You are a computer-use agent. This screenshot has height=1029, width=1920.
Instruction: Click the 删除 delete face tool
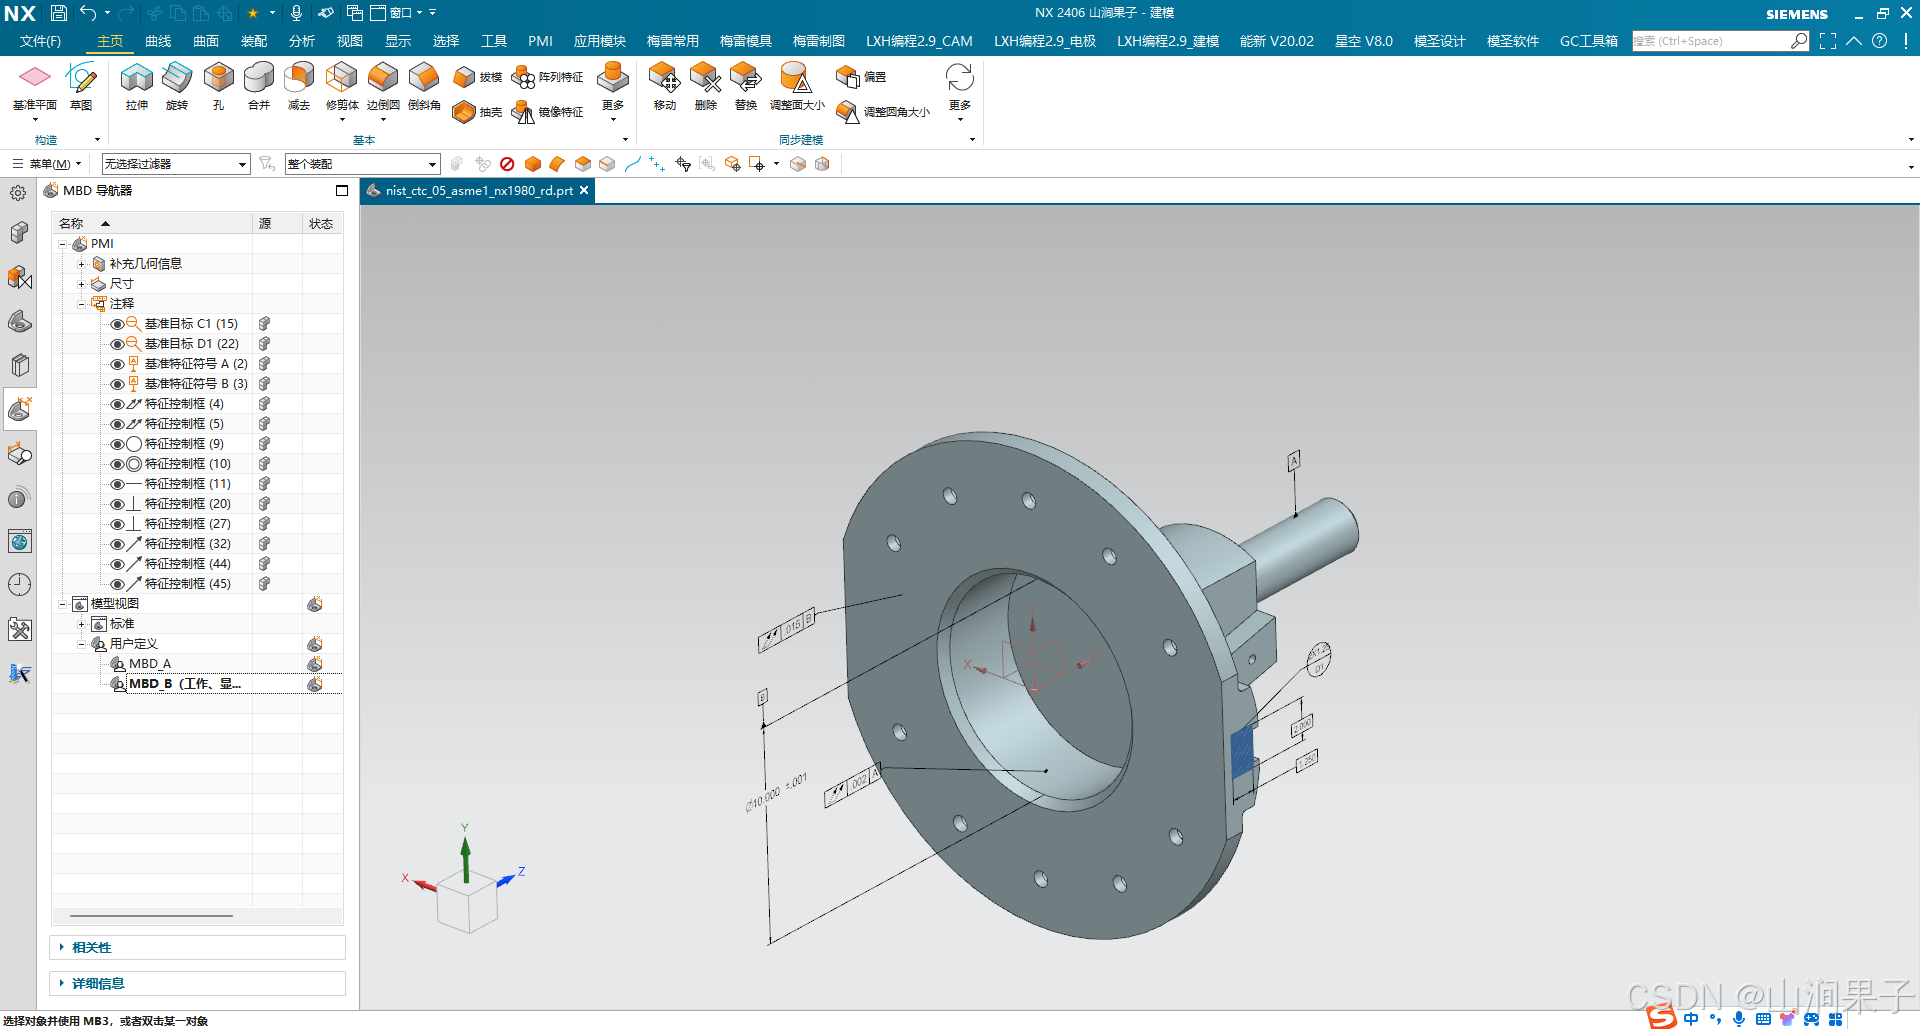(x=706, y=86)
